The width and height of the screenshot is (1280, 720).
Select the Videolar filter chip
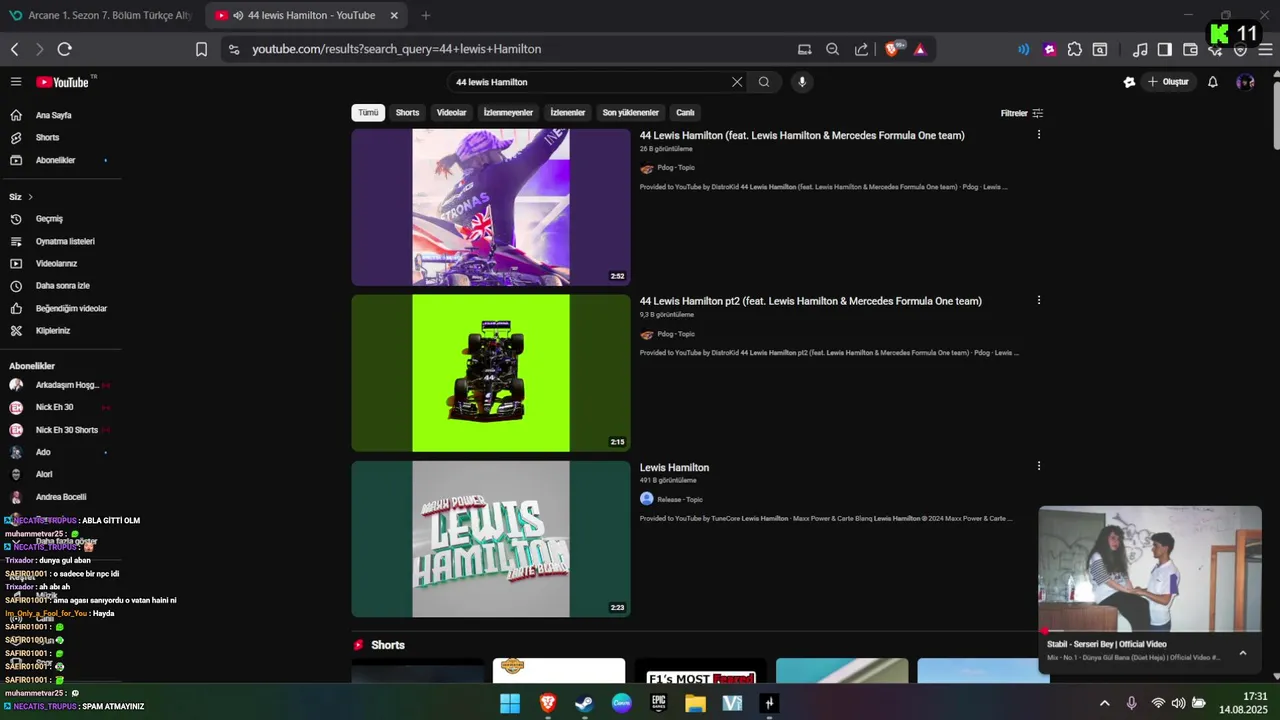click(451, 113)
